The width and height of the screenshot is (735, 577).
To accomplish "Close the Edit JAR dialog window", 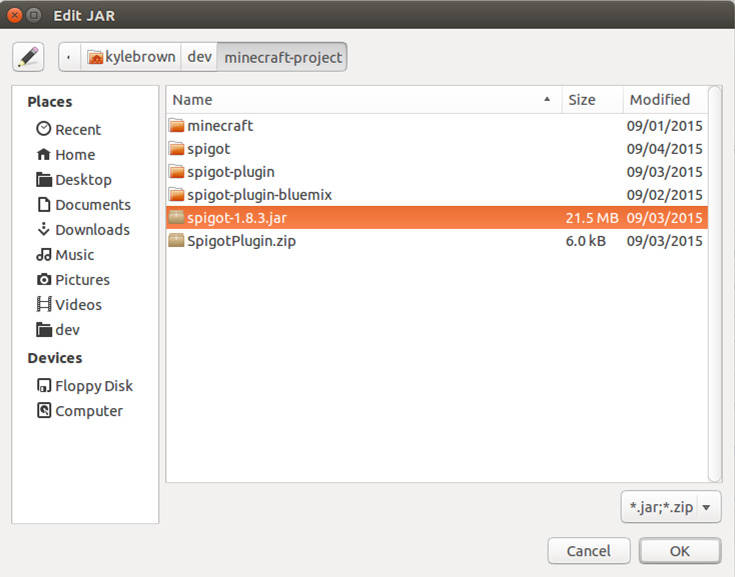I will [x=13, y=15].
